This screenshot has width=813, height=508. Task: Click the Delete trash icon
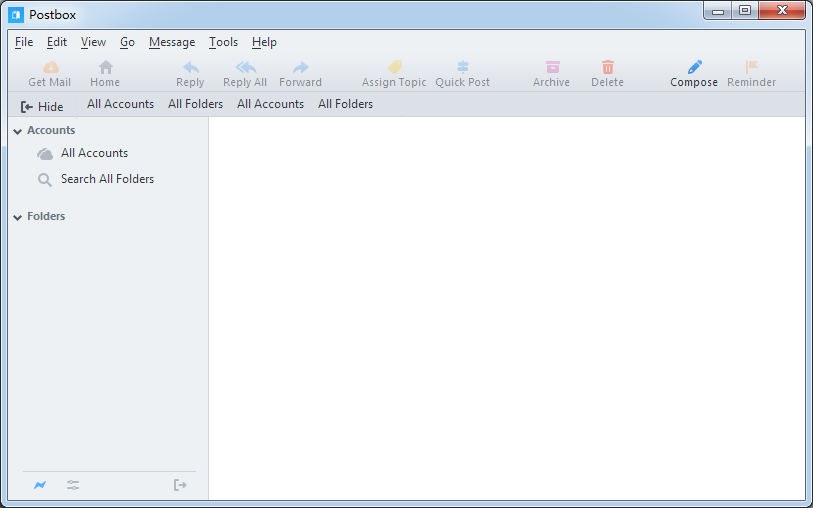coord(608,67)
